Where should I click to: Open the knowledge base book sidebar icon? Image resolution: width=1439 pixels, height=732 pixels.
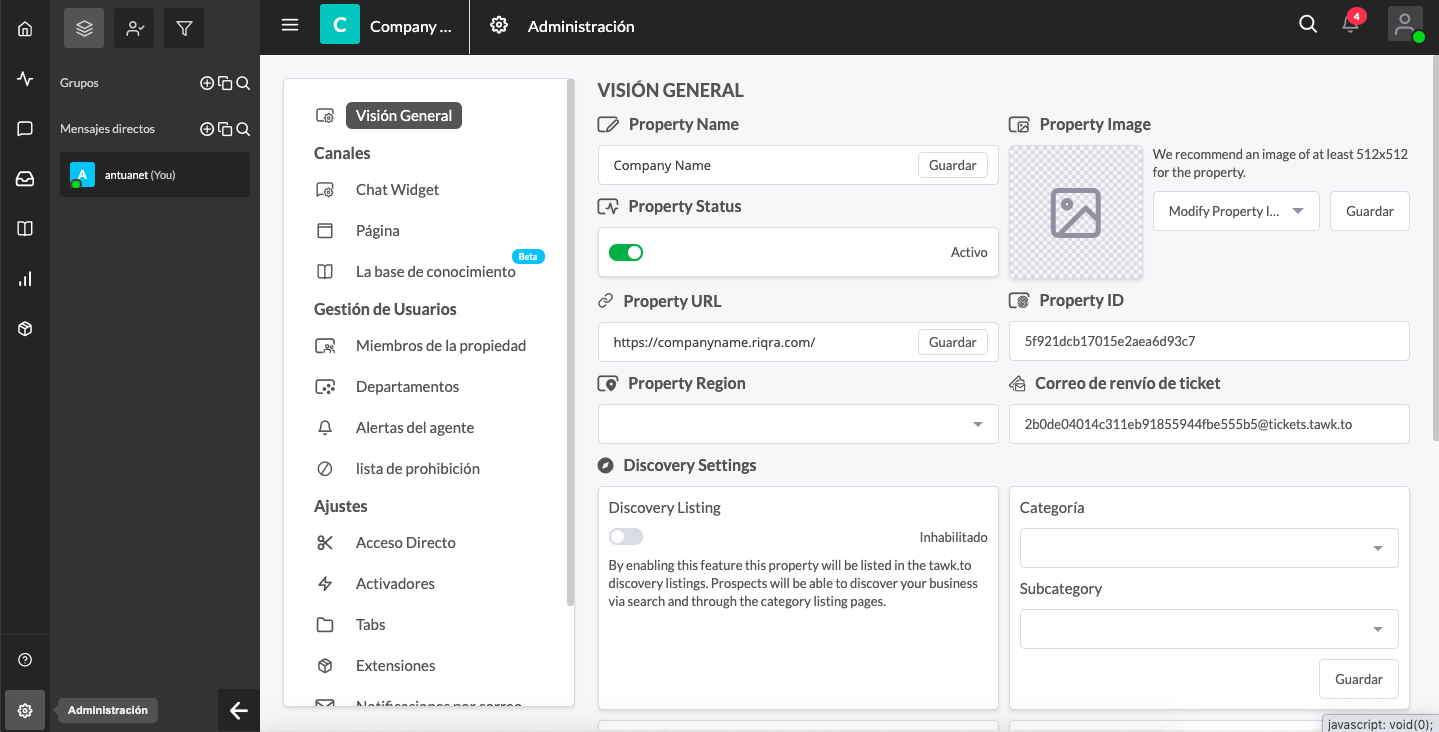(x=25, y=228)
